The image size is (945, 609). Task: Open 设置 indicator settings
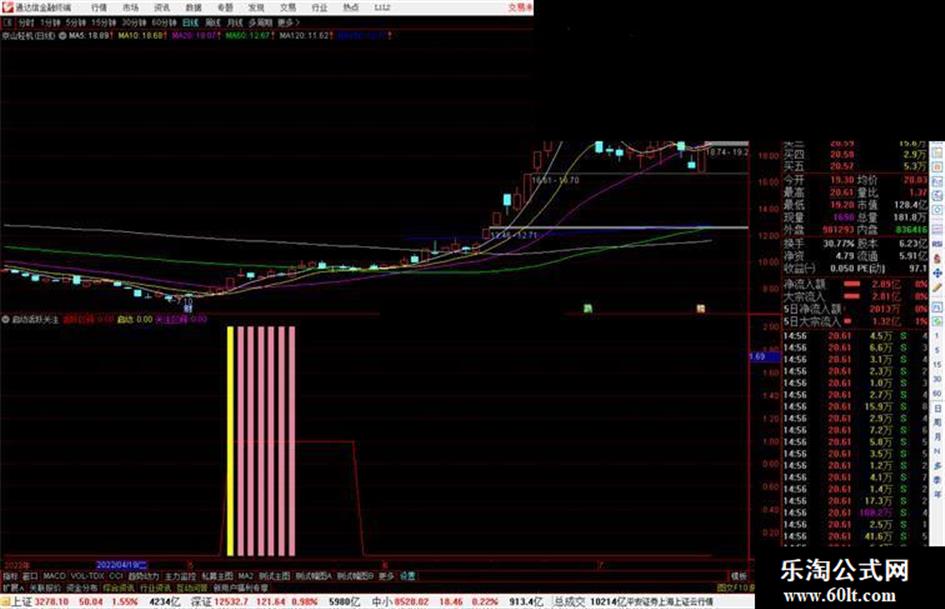coord(408,576)
